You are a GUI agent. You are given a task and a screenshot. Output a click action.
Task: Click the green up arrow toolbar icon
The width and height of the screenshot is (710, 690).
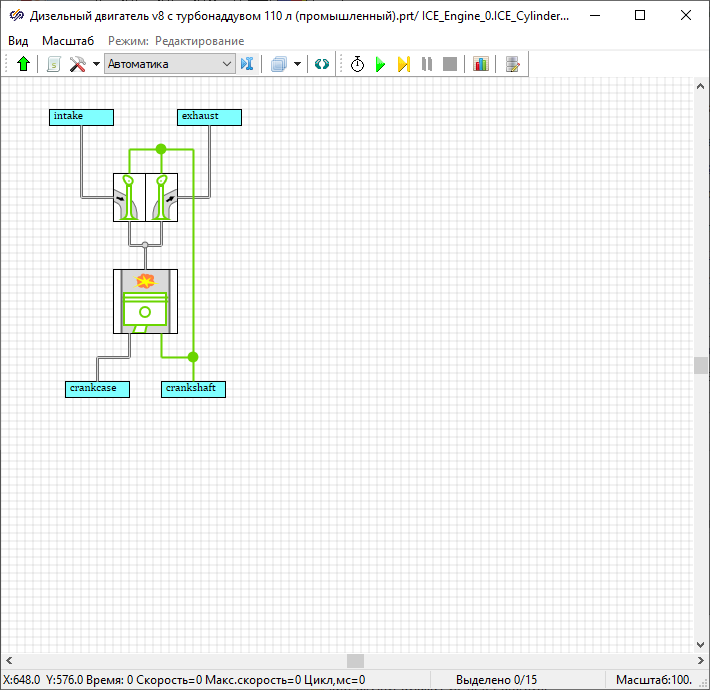pyautogui.click(x=24, y=64)
